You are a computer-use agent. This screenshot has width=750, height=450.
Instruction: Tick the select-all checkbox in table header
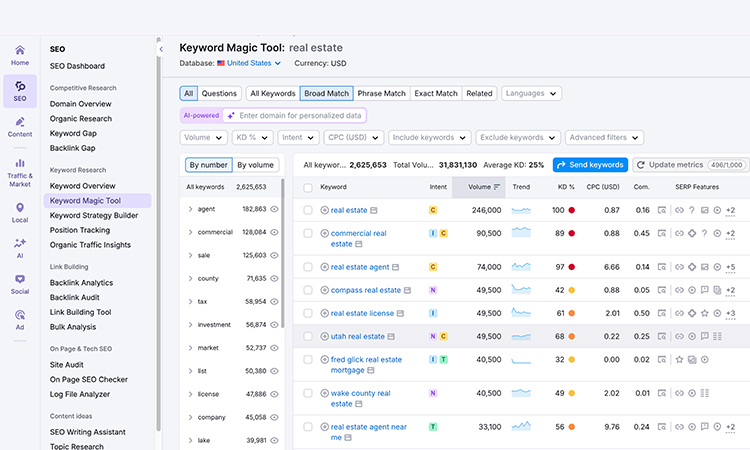tap(308, 187)
